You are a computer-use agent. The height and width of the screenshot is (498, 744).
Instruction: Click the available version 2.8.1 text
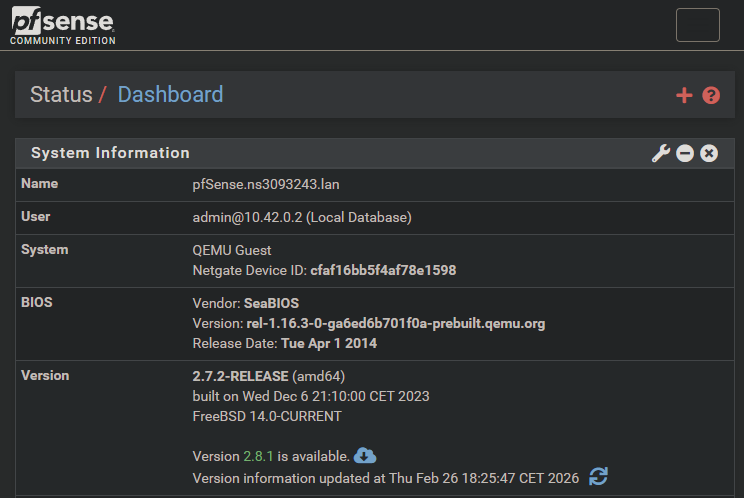tap(258, 456)
